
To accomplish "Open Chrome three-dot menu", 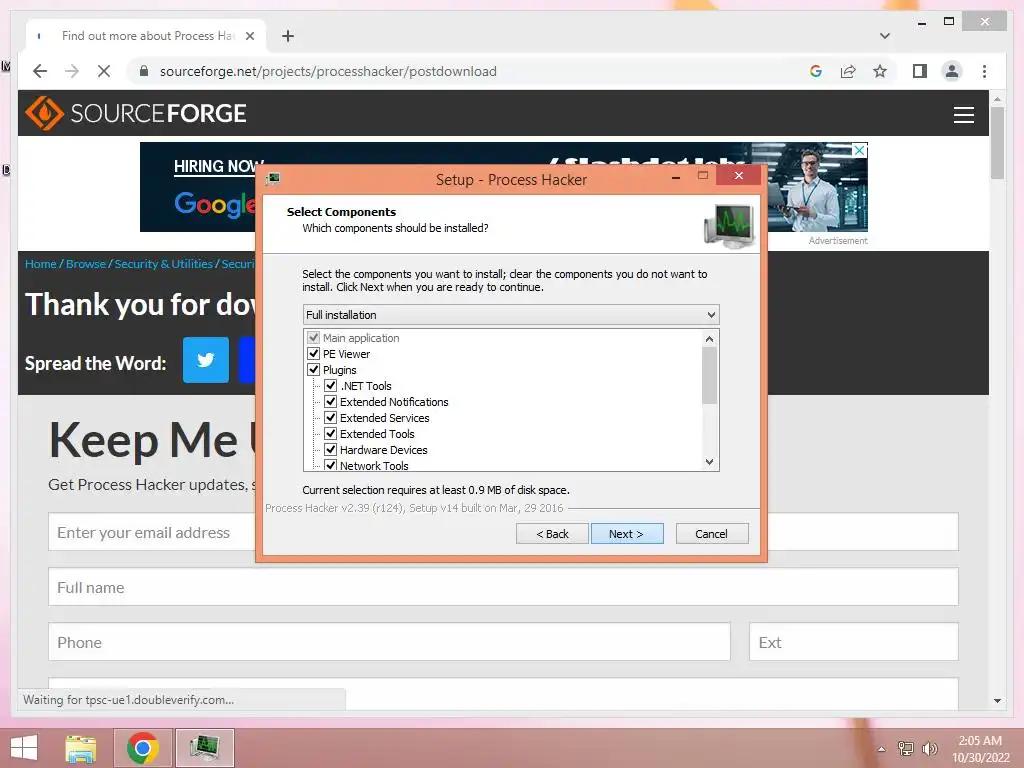I will [984, 71].
